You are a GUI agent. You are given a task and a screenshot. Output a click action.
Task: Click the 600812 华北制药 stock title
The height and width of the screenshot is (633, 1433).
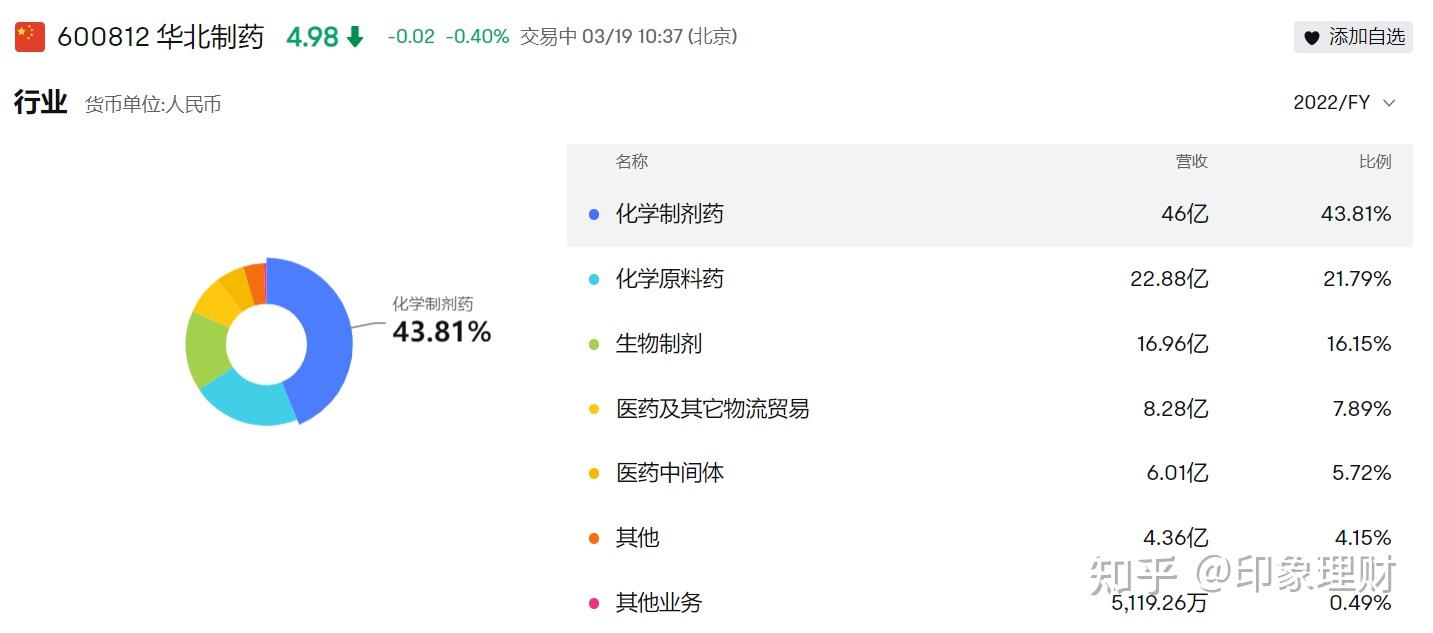click(x=160, y=38)
